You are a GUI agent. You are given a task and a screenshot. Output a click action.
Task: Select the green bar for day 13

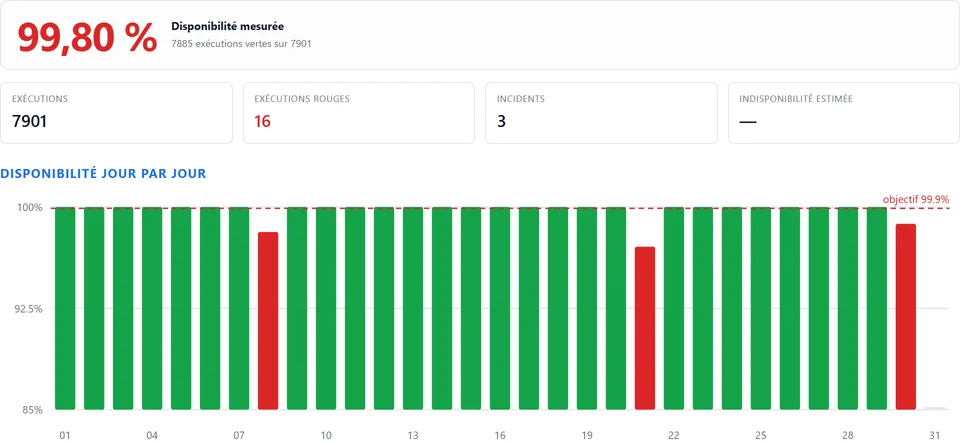[x=413, y=308]
